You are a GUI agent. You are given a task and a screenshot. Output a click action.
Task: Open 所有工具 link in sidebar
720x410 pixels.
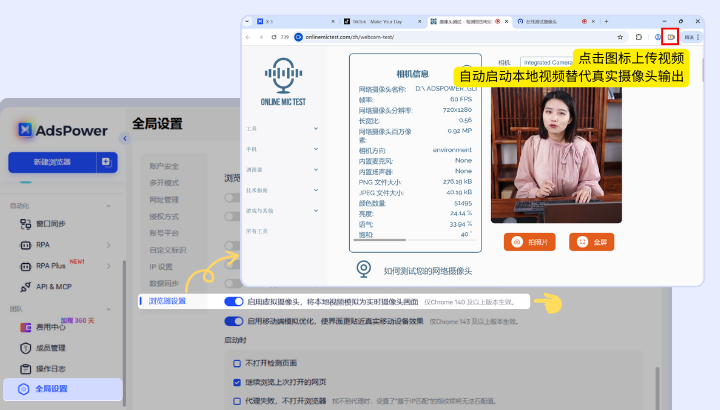pyautogui.click(x=257, y=231)
